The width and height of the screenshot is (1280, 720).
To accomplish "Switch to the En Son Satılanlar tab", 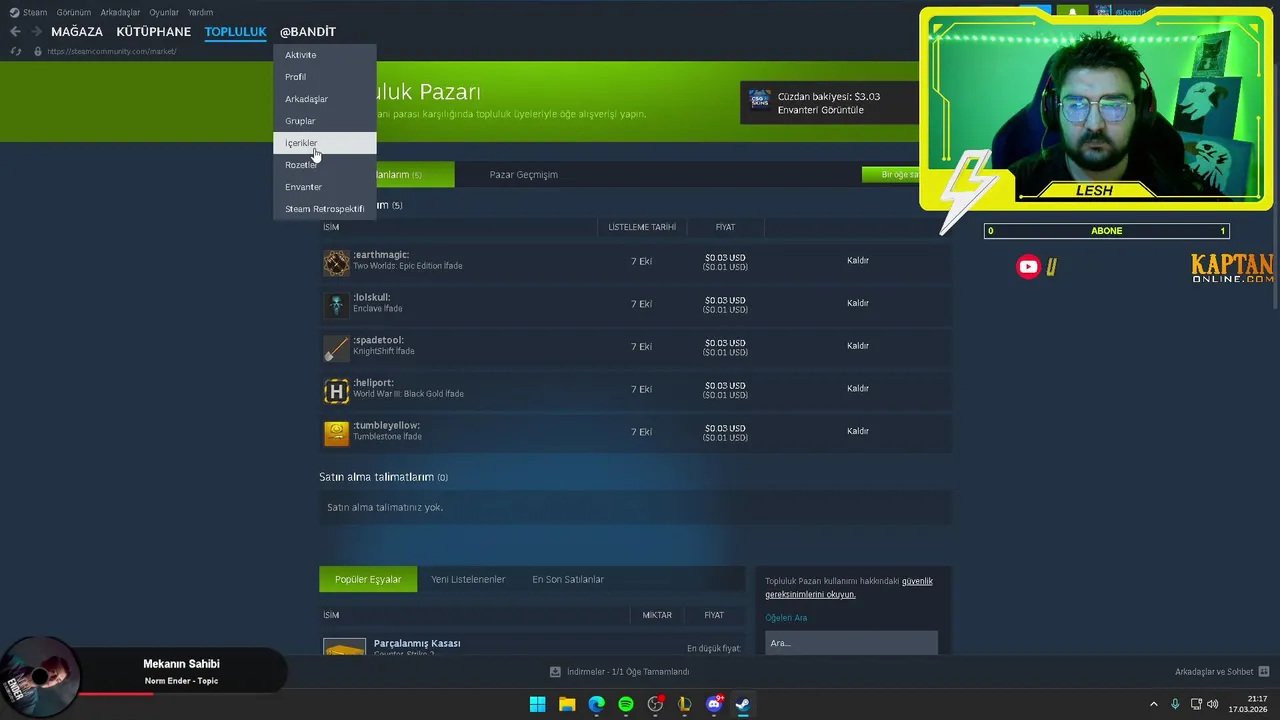I will pos(568,579).
